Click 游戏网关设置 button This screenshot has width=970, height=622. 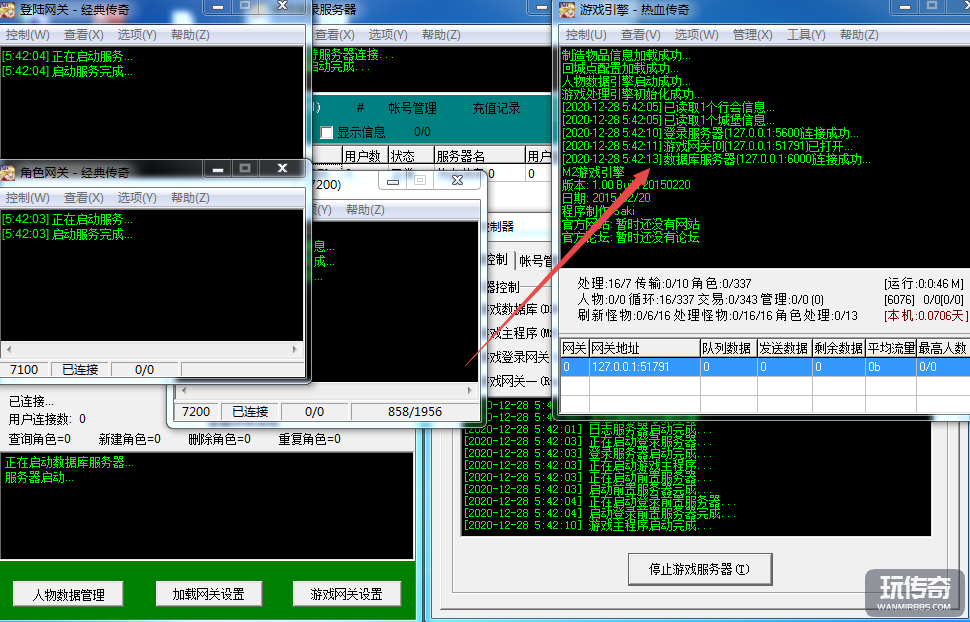[x=346, y=595]
